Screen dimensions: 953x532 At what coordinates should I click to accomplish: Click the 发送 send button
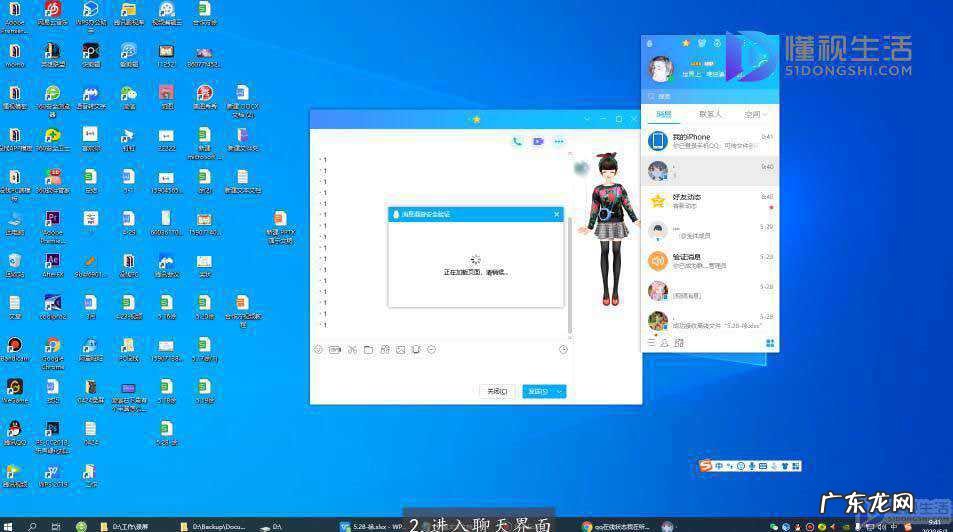click(x=537, y=391)
